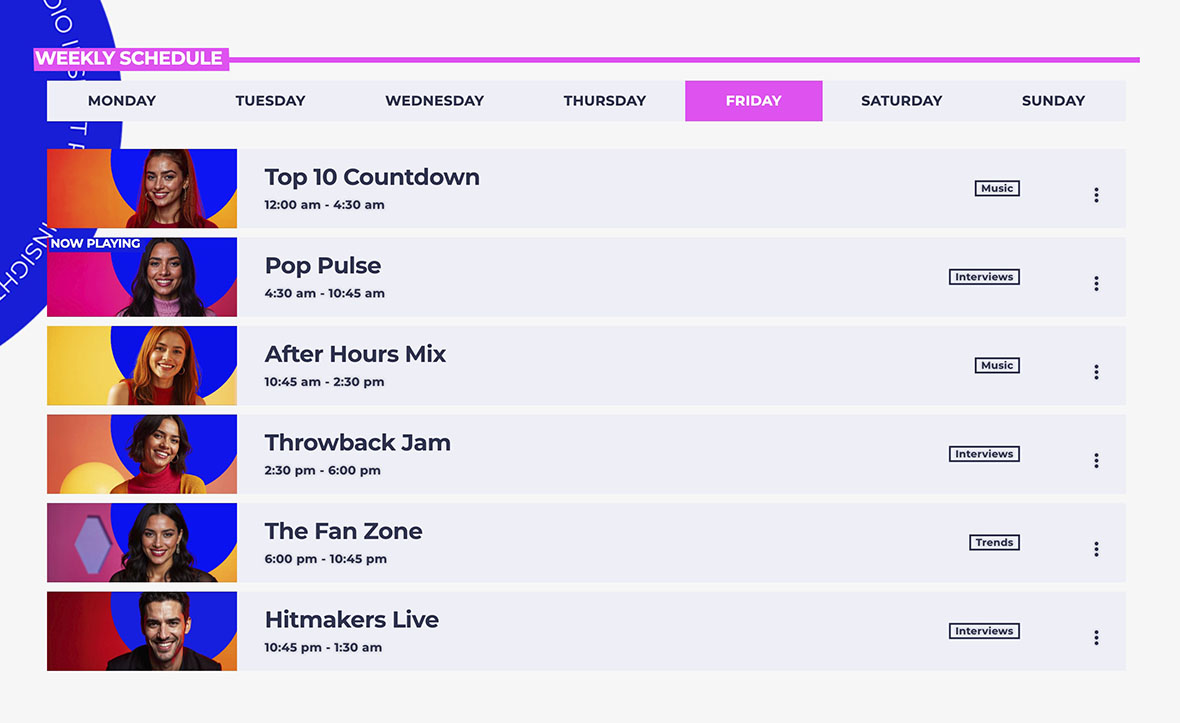
Task: Switch to the Thursday tab
Action: click(x=605, y=100)
